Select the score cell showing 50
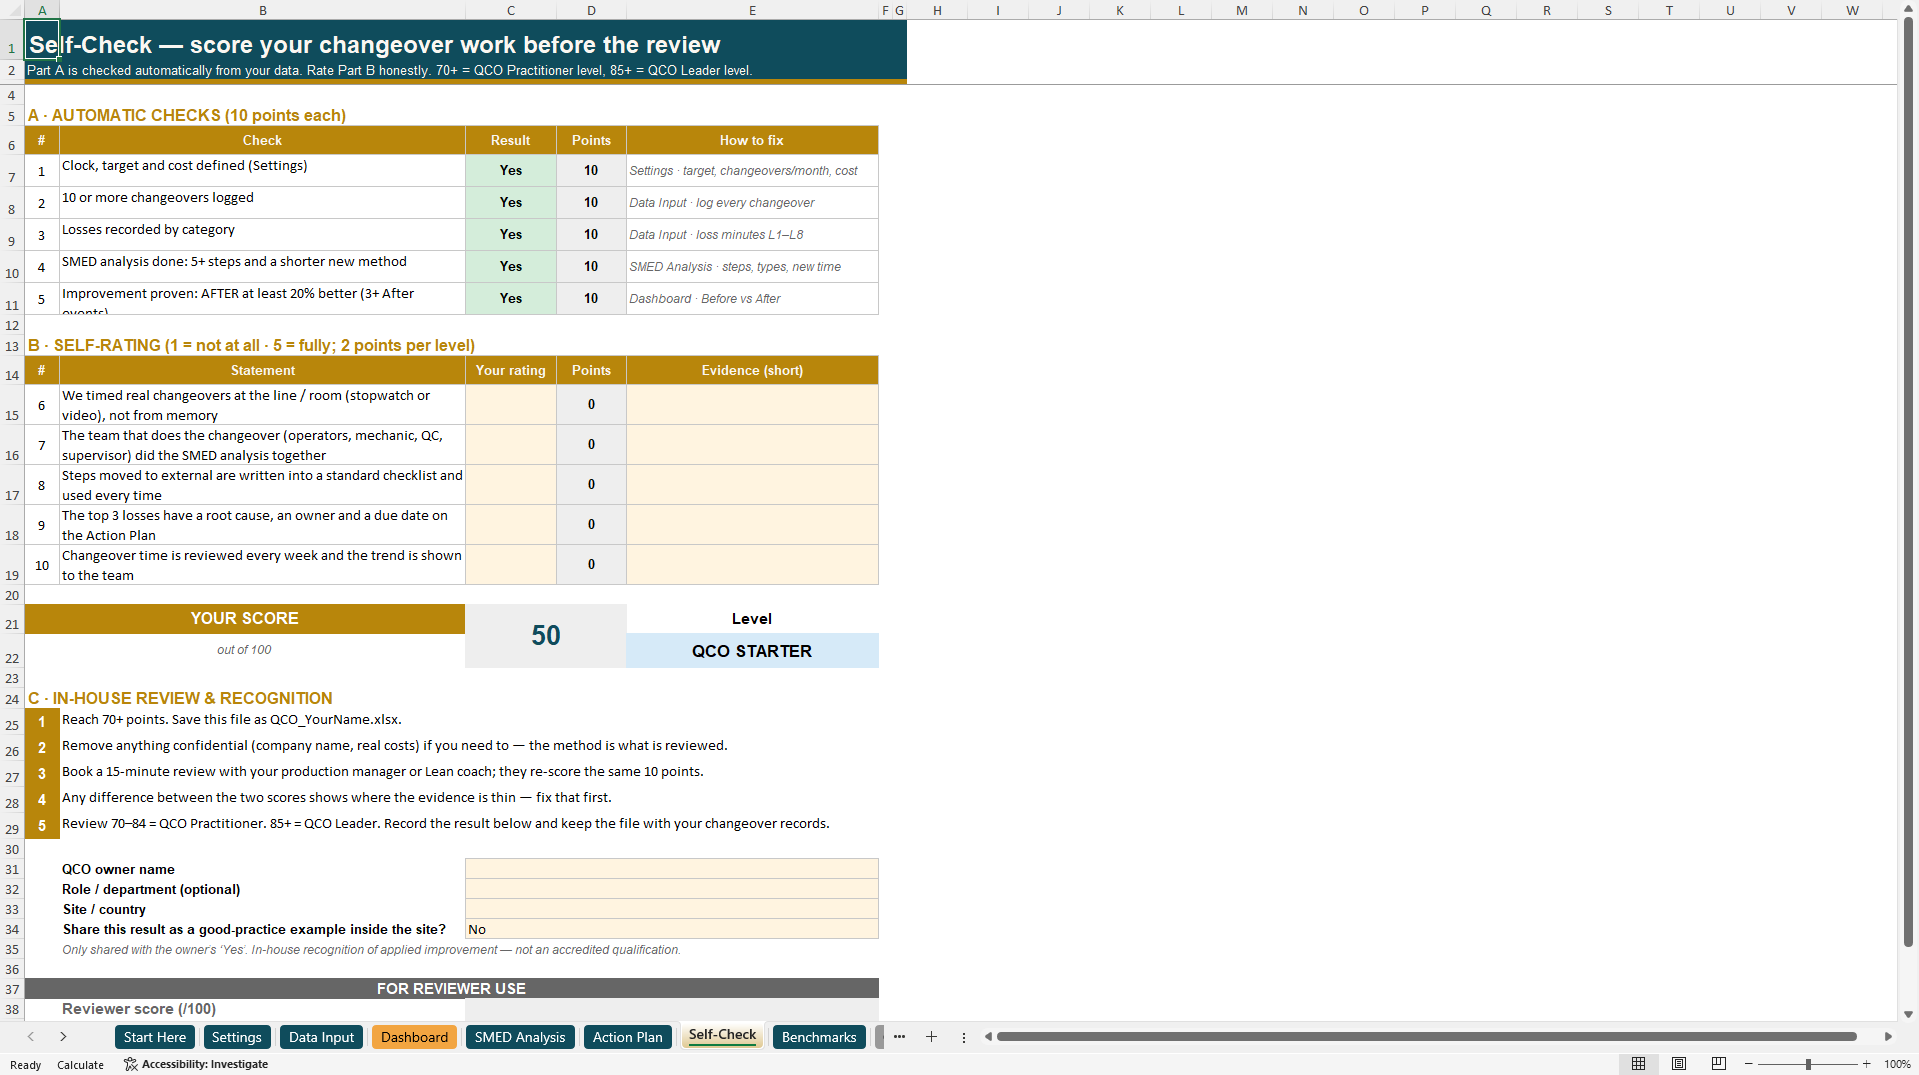Image resolution: width=1919 pixels, height=1075 pixels. 545,636
